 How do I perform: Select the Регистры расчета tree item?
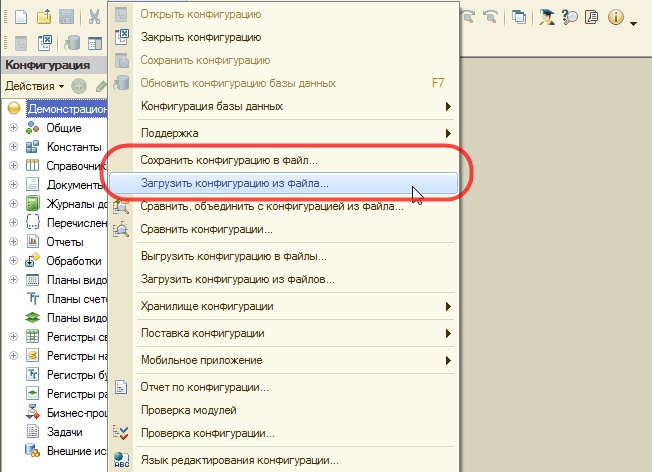[x=77, y=393]
